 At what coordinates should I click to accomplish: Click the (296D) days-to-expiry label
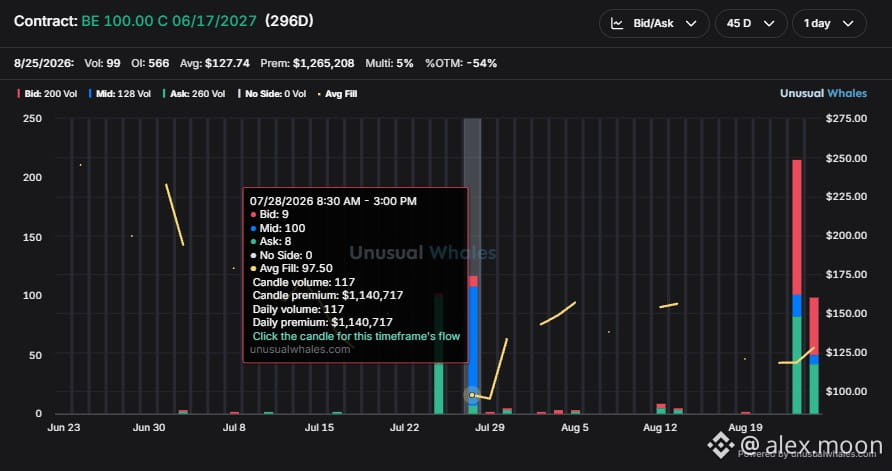point(289,21)
